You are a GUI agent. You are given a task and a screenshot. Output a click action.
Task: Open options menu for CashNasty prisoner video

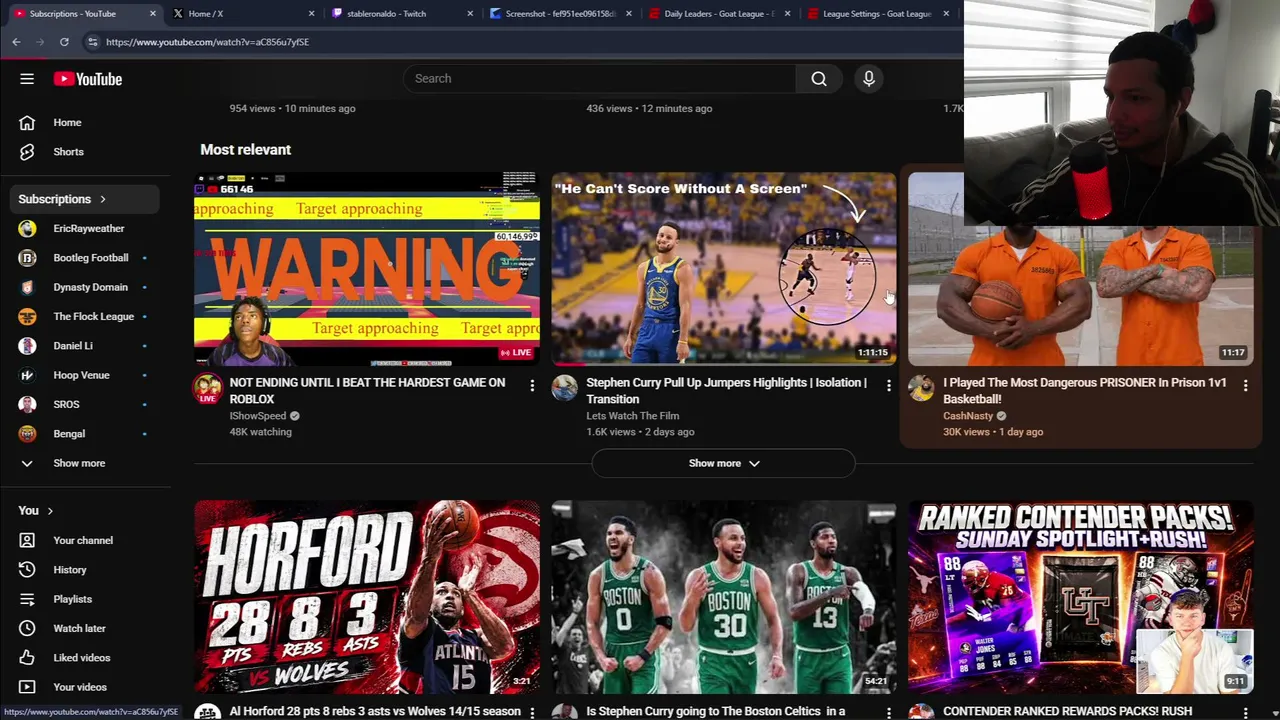[1245, 385]
